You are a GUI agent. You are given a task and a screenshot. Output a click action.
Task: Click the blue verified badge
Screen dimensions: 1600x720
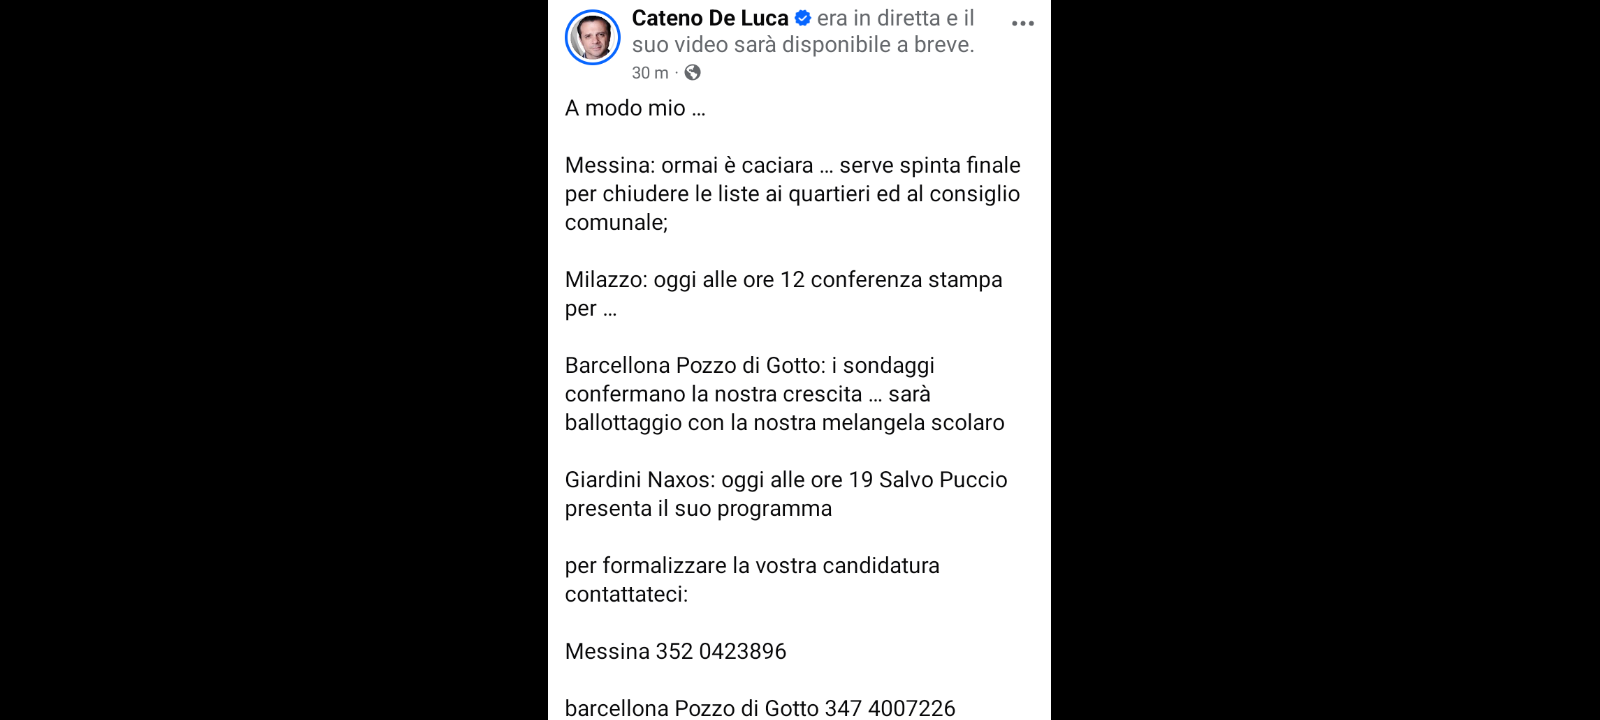click(x=802, y=18)
